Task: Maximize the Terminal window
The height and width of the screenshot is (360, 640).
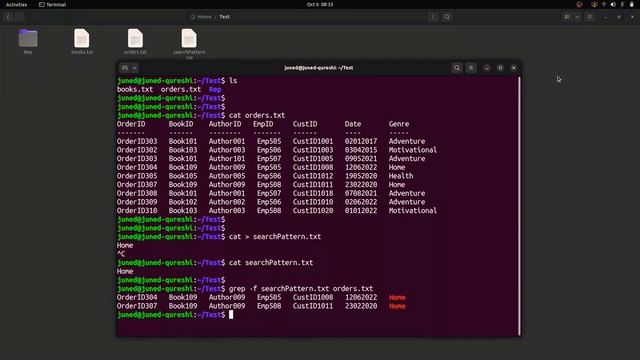Action: 500,68
